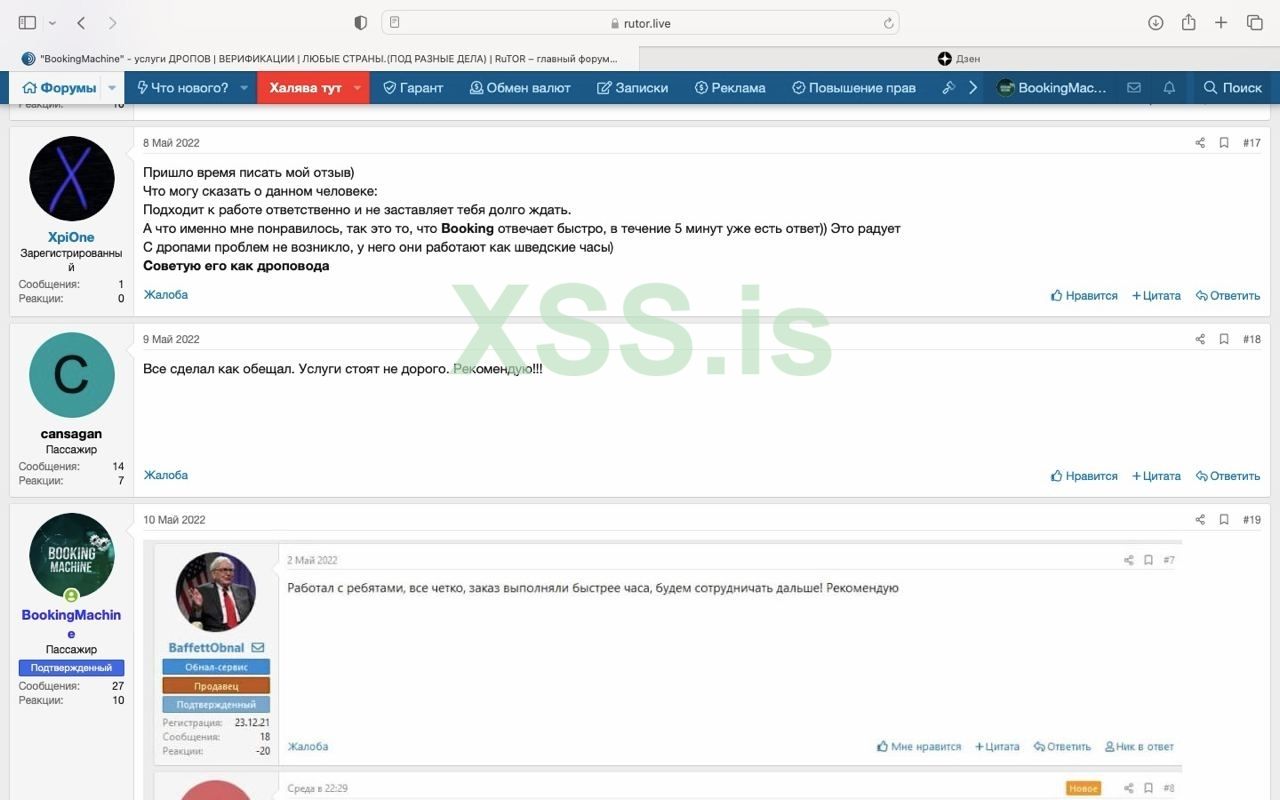Image resolution: width=1280 pixels, height=800 pixels.
Task: Share post #18
Action: pyautogui.click(x=1200, y=339)
